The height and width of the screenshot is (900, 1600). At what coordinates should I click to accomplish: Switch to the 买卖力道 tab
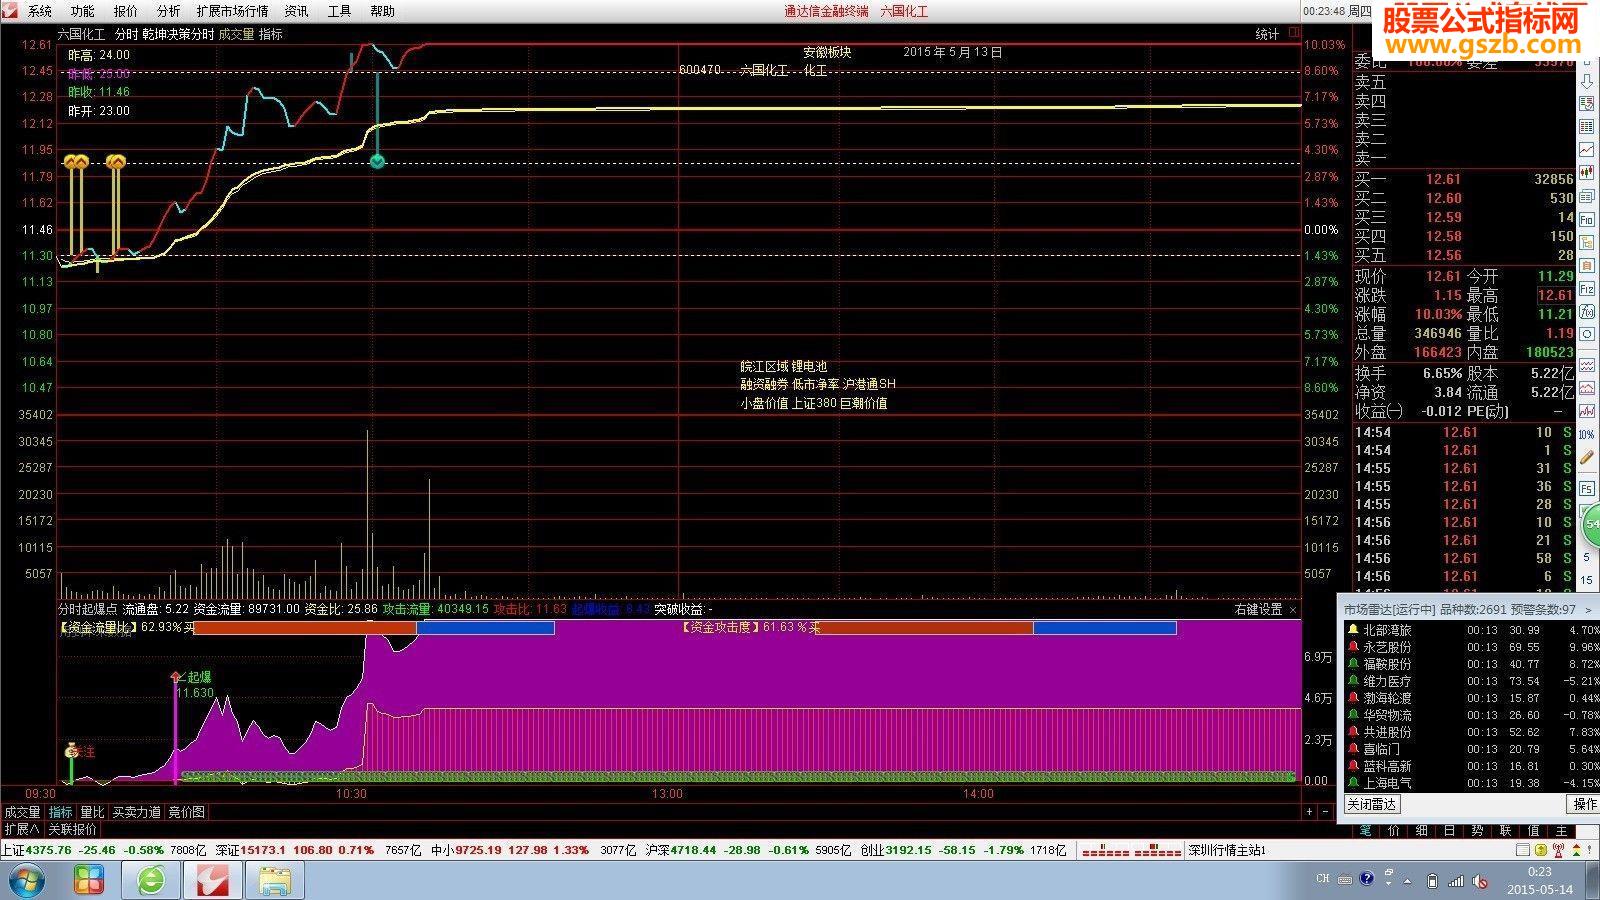coord(137,812)
